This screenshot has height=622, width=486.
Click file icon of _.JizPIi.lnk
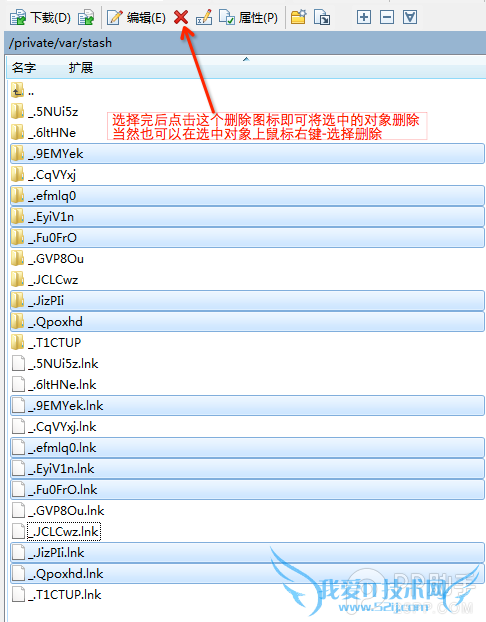18,553
